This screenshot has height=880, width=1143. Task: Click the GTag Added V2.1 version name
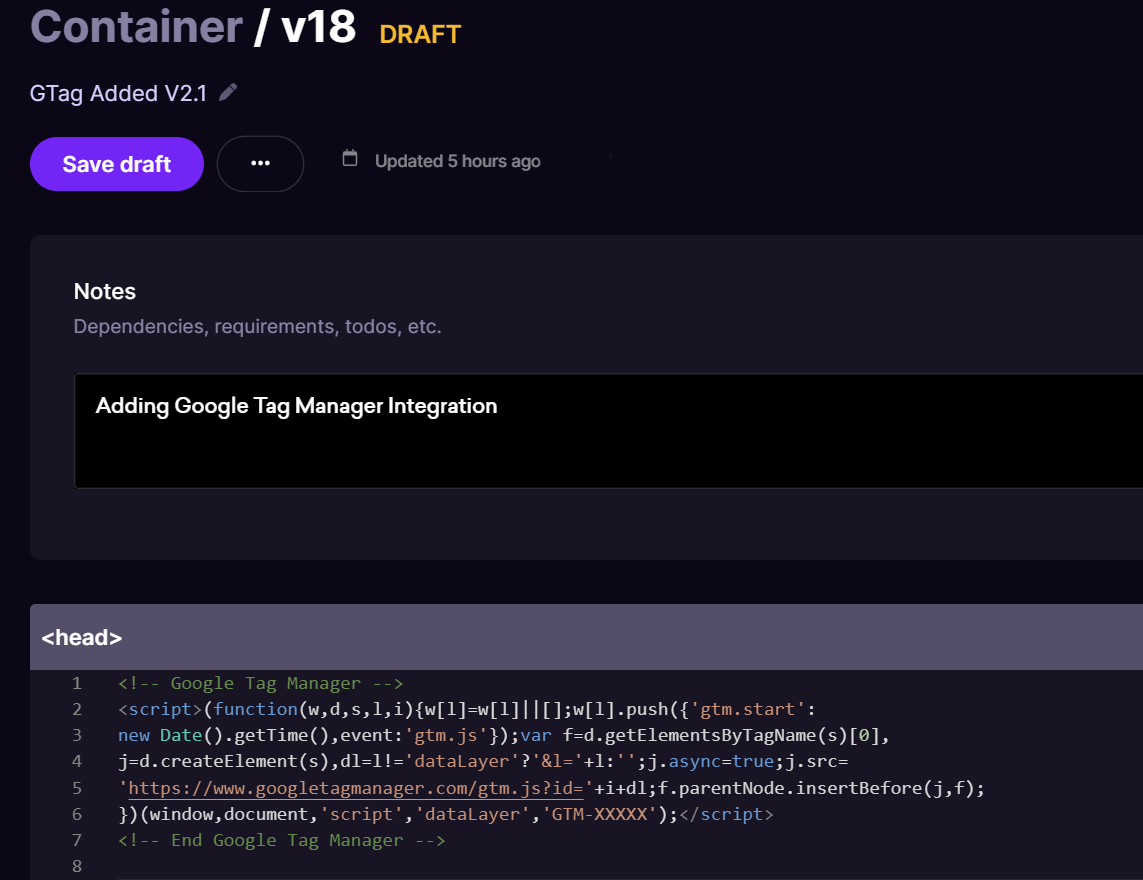tap(118, 93)
